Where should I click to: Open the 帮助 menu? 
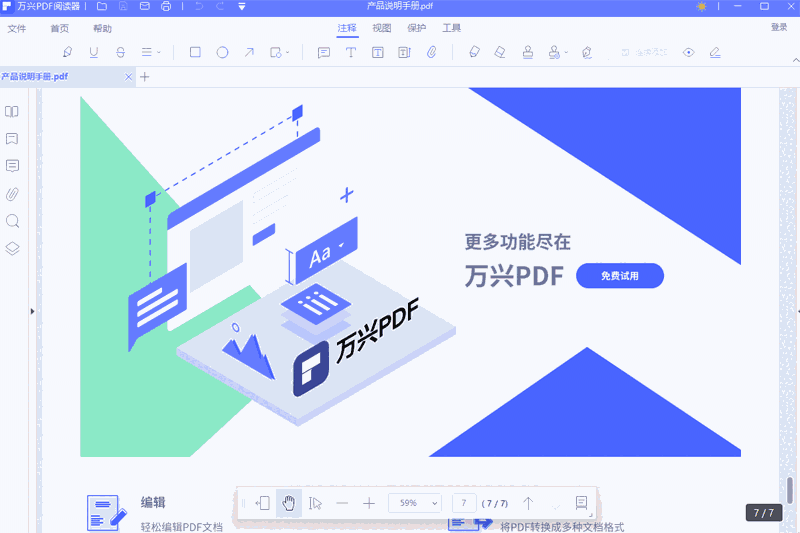[x=102, y=29]
